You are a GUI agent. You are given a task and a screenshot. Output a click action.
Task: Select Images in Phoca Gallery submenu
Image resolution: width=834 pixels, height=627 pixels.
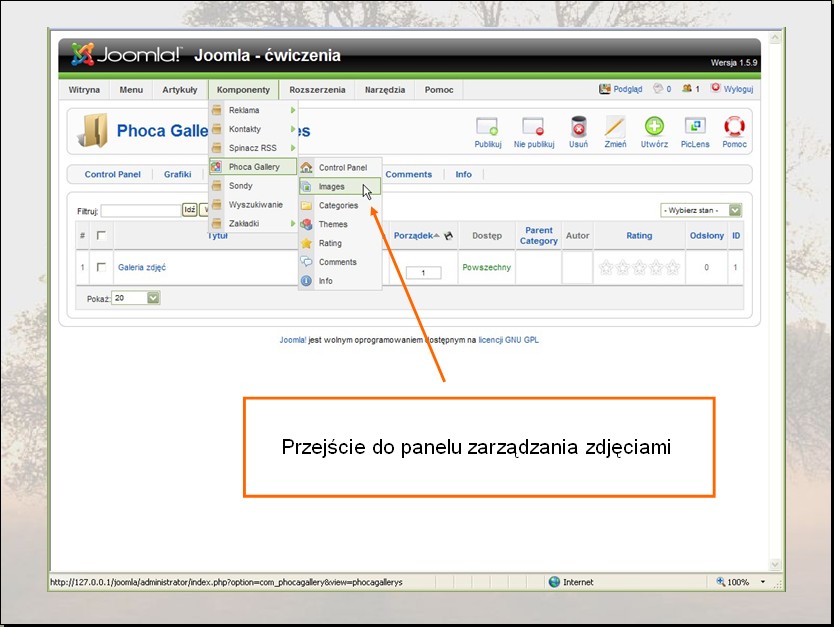tap(331, 187)
